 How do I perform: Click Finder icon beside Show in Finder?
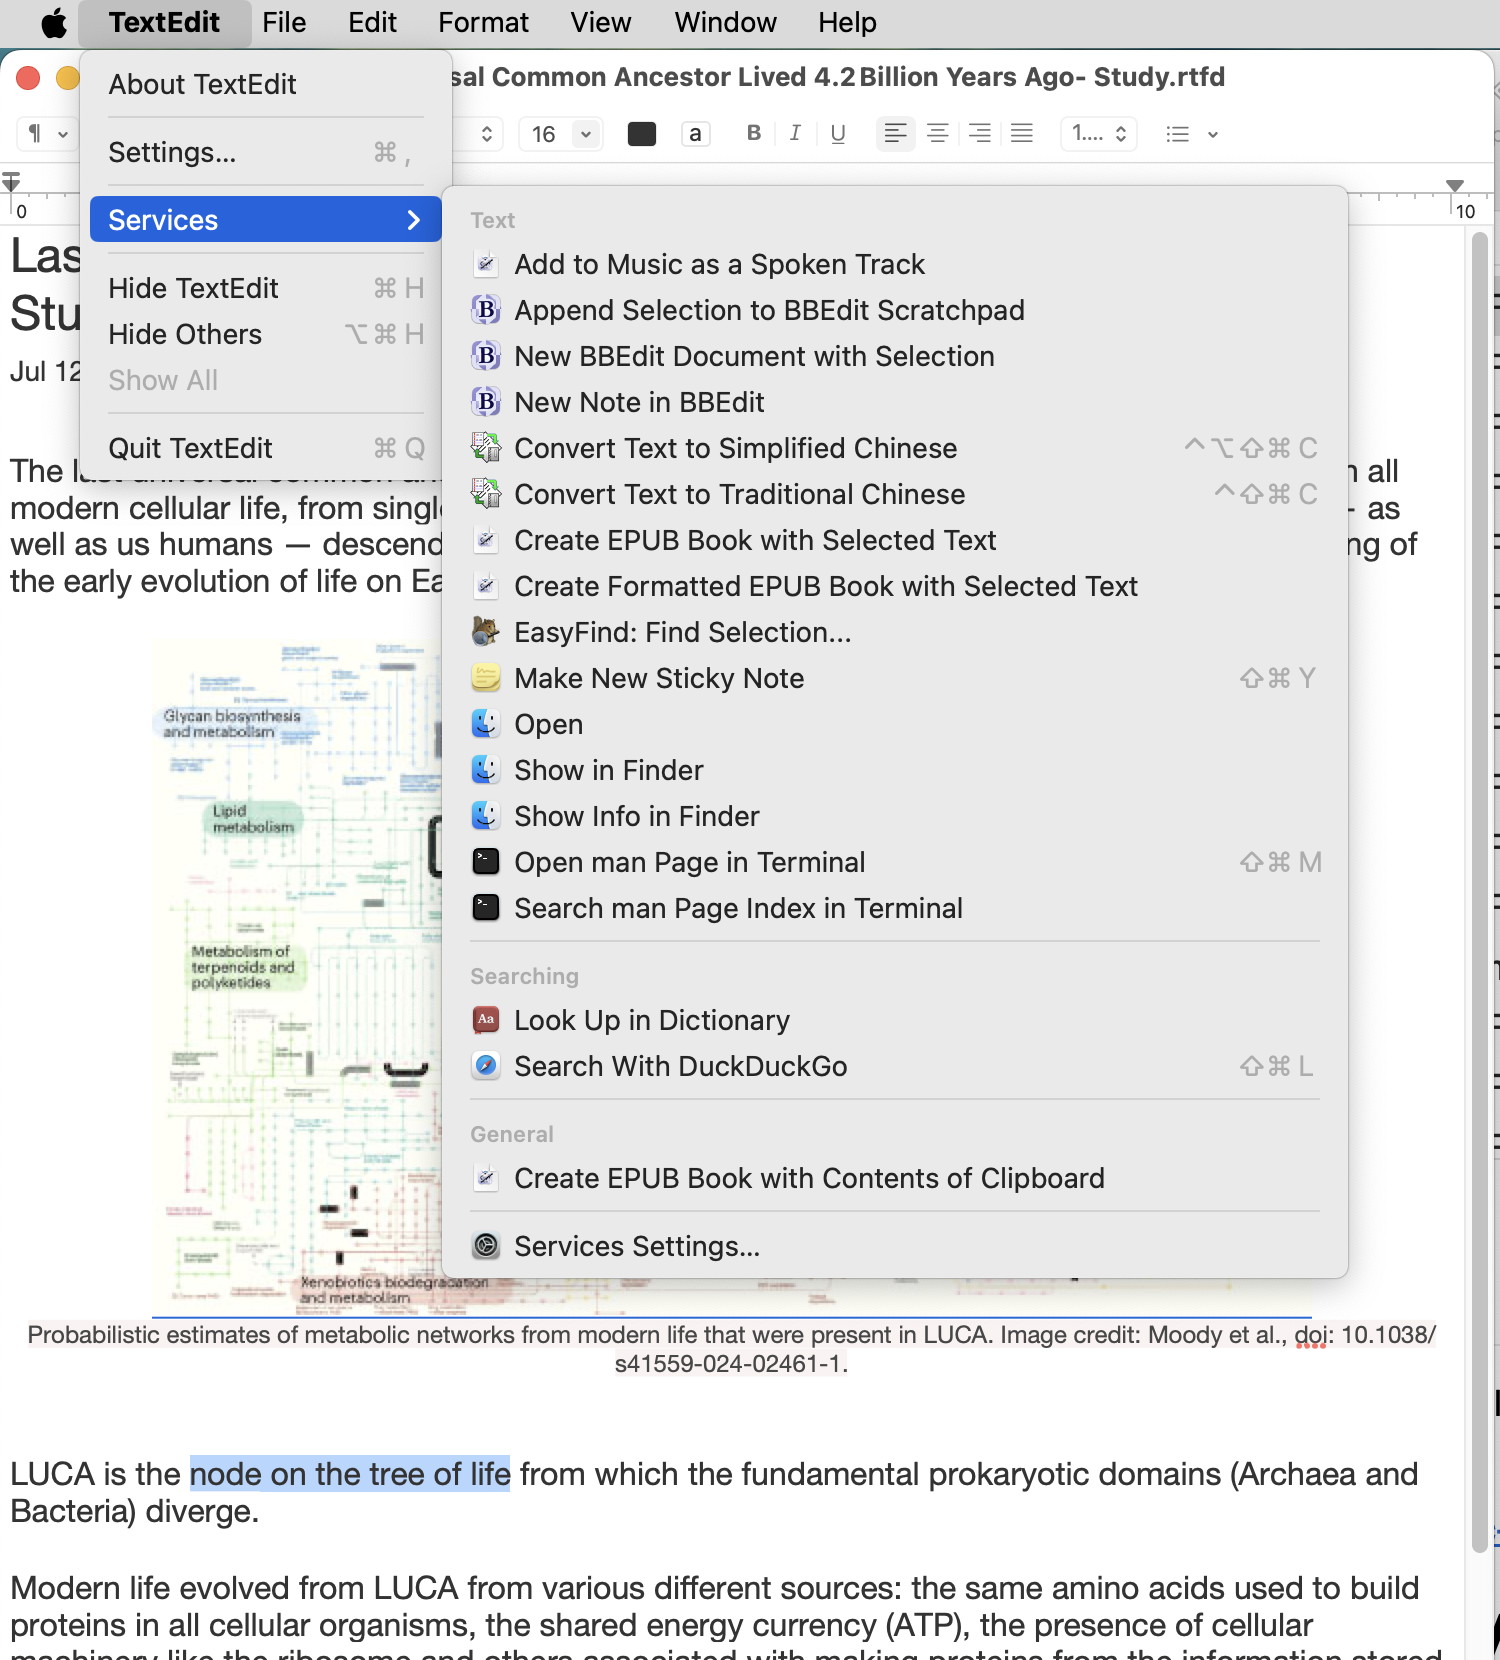point(486,770)
